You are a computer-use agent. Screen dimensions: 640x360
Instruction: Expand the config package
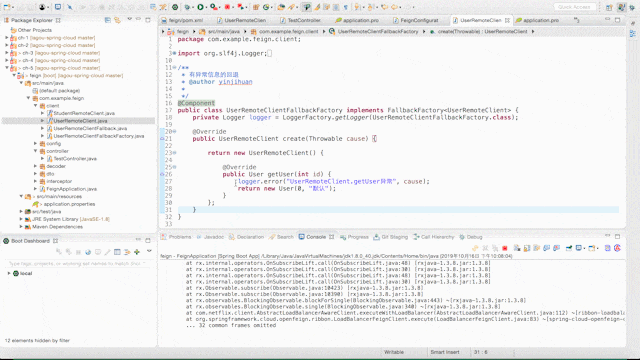[36, 143]
